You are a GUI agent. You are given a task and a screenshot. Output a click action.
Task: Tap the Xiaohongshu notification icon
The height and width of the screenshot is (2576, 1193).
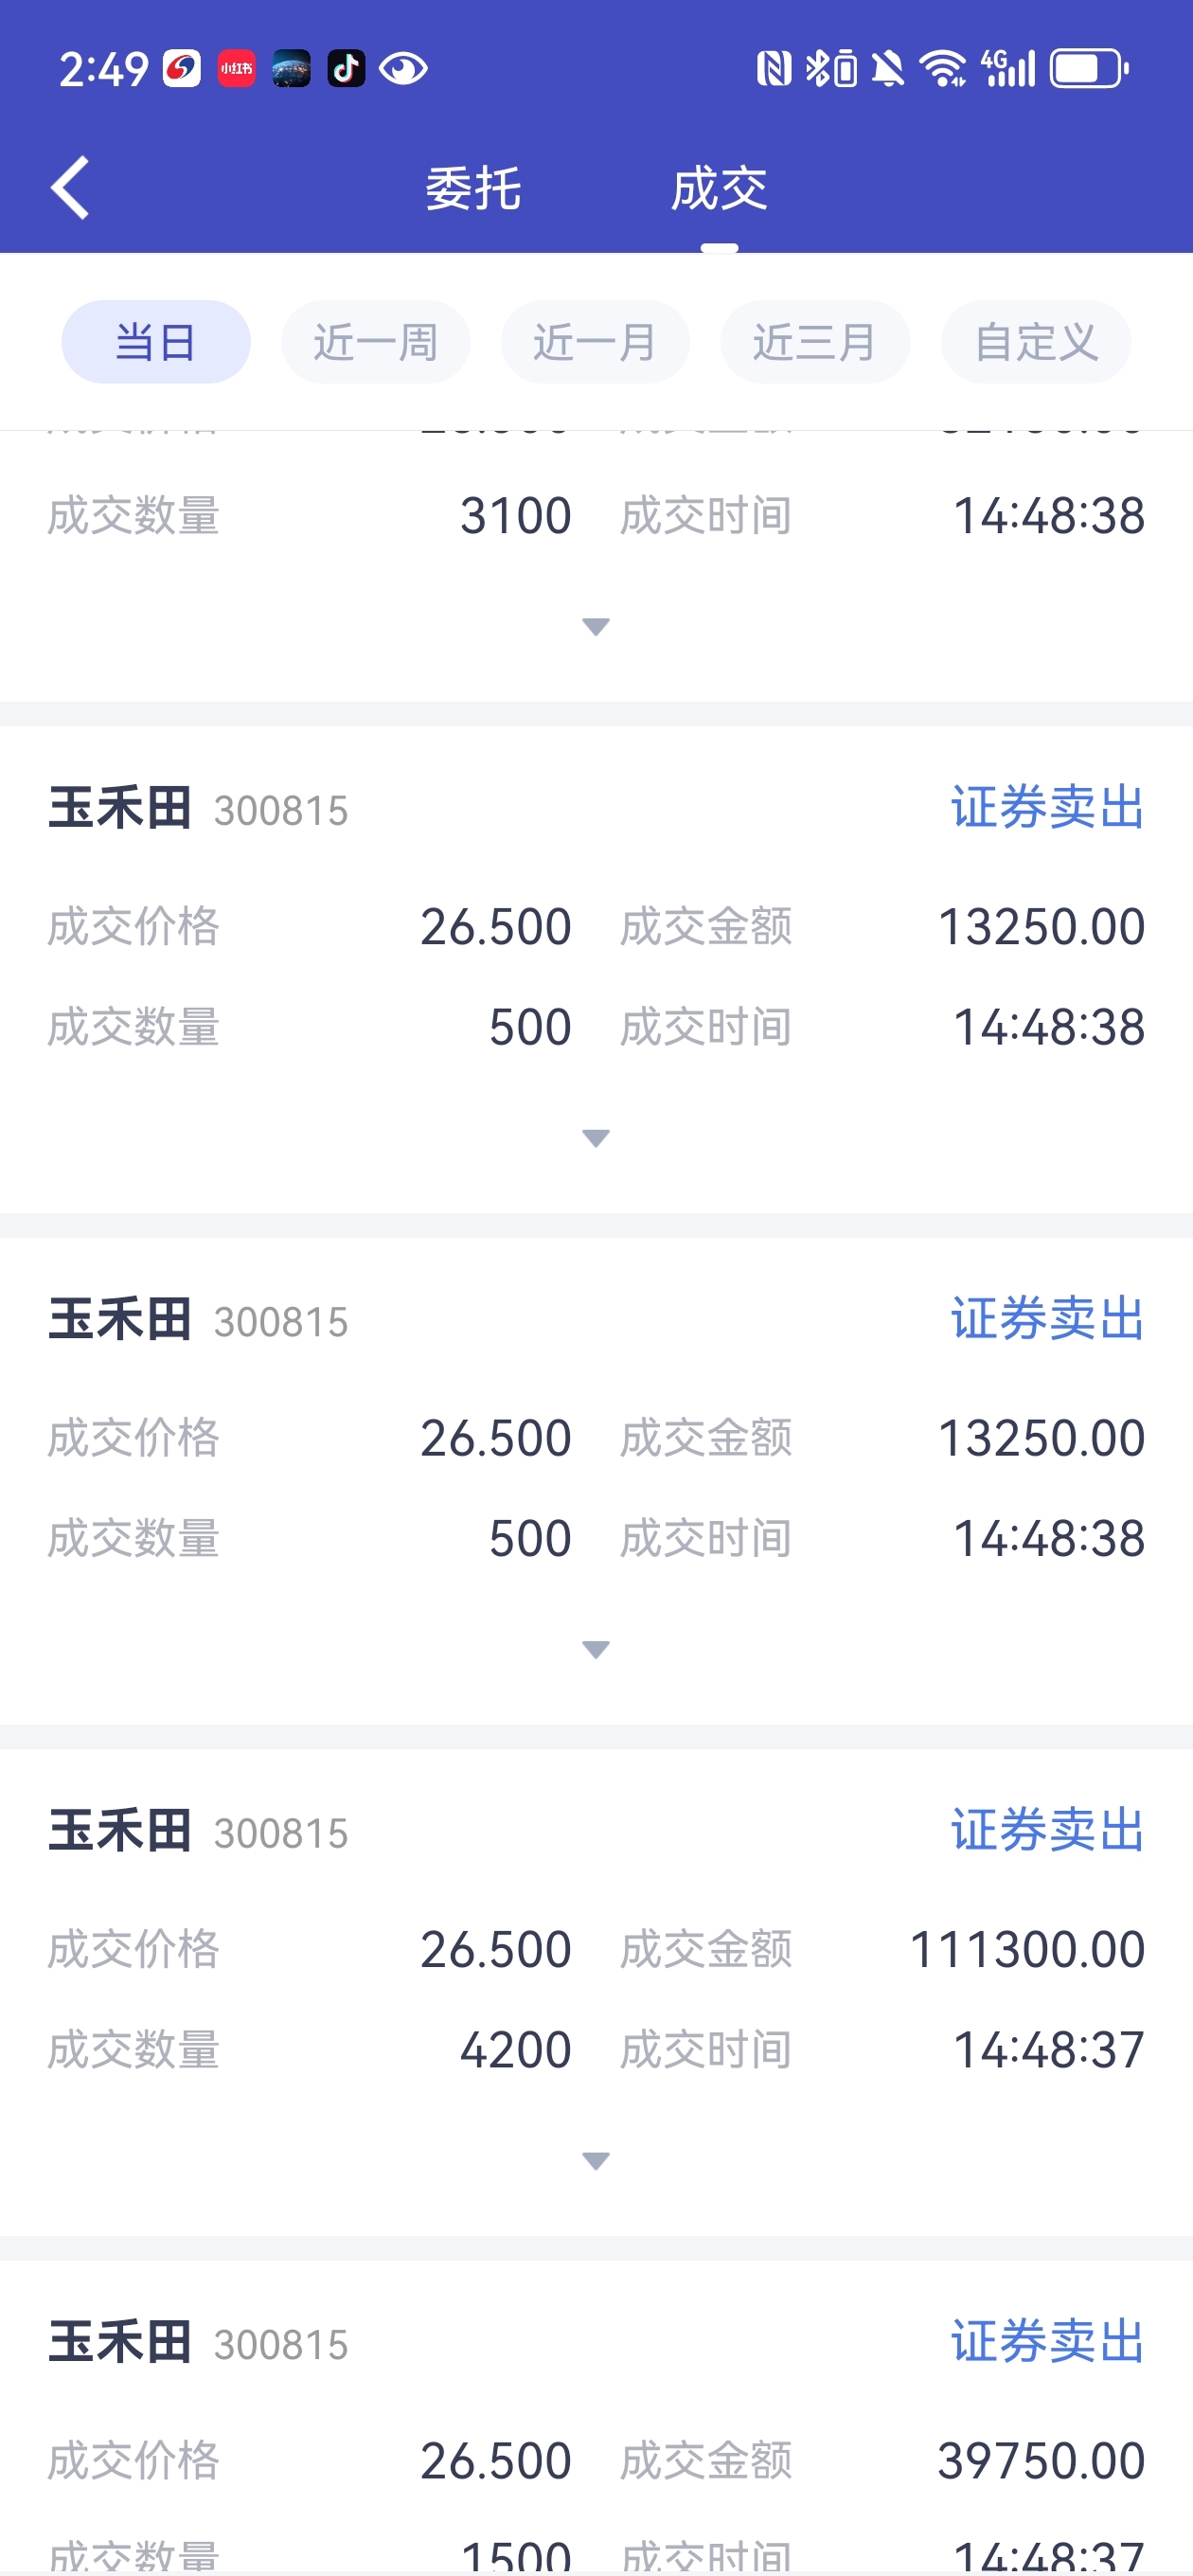pyautogui.click(x=236, y=69)
